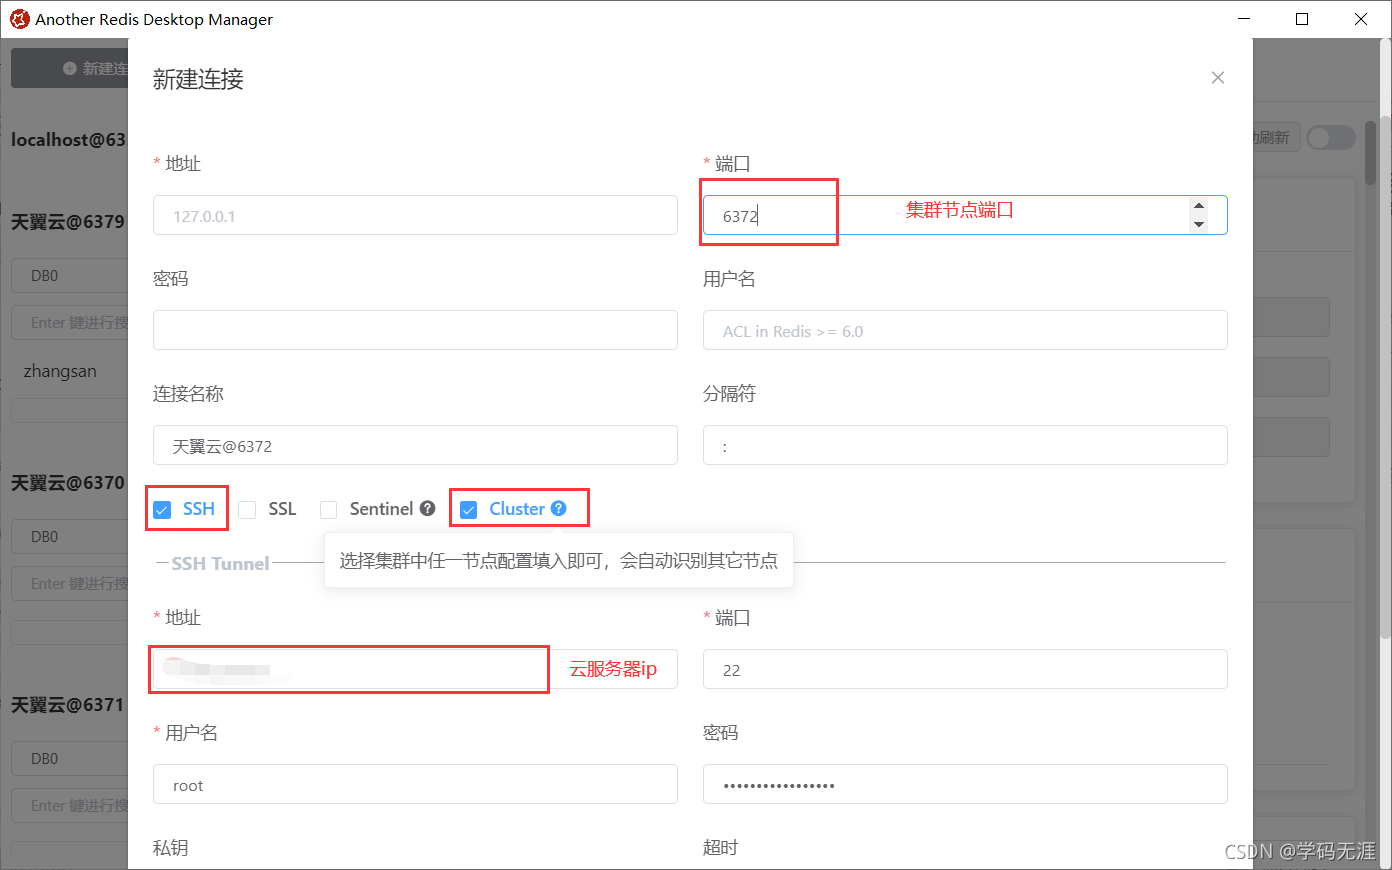The width and height of the screenshot is (1392, 870).
Task: Enable the Sentinel checkbox
Action: click(328, 510)
